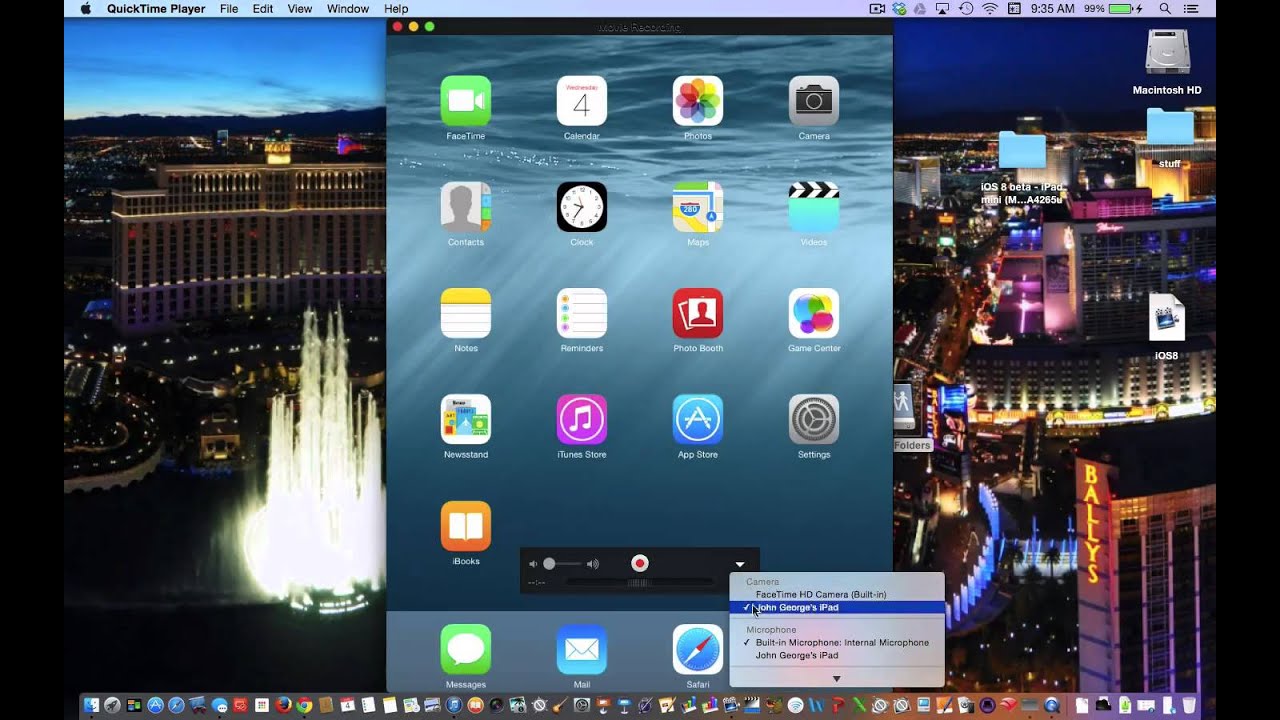
Task: Click the iBooks app on mirrored iPad
Action: (x=466, y=526)
